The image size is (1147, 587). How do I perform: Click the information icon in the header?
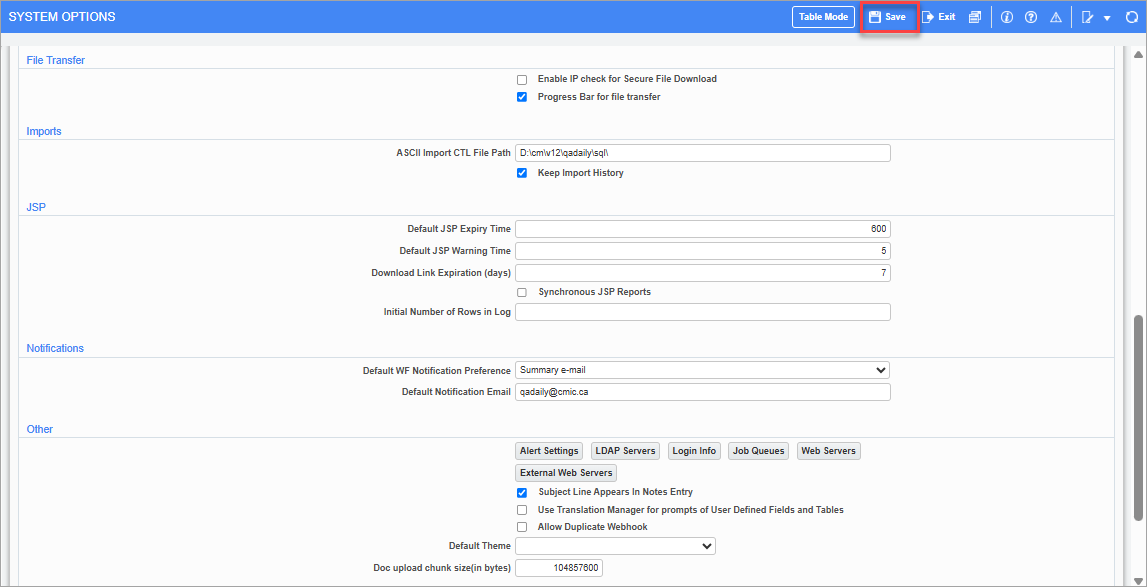(x=1006, y=16)
